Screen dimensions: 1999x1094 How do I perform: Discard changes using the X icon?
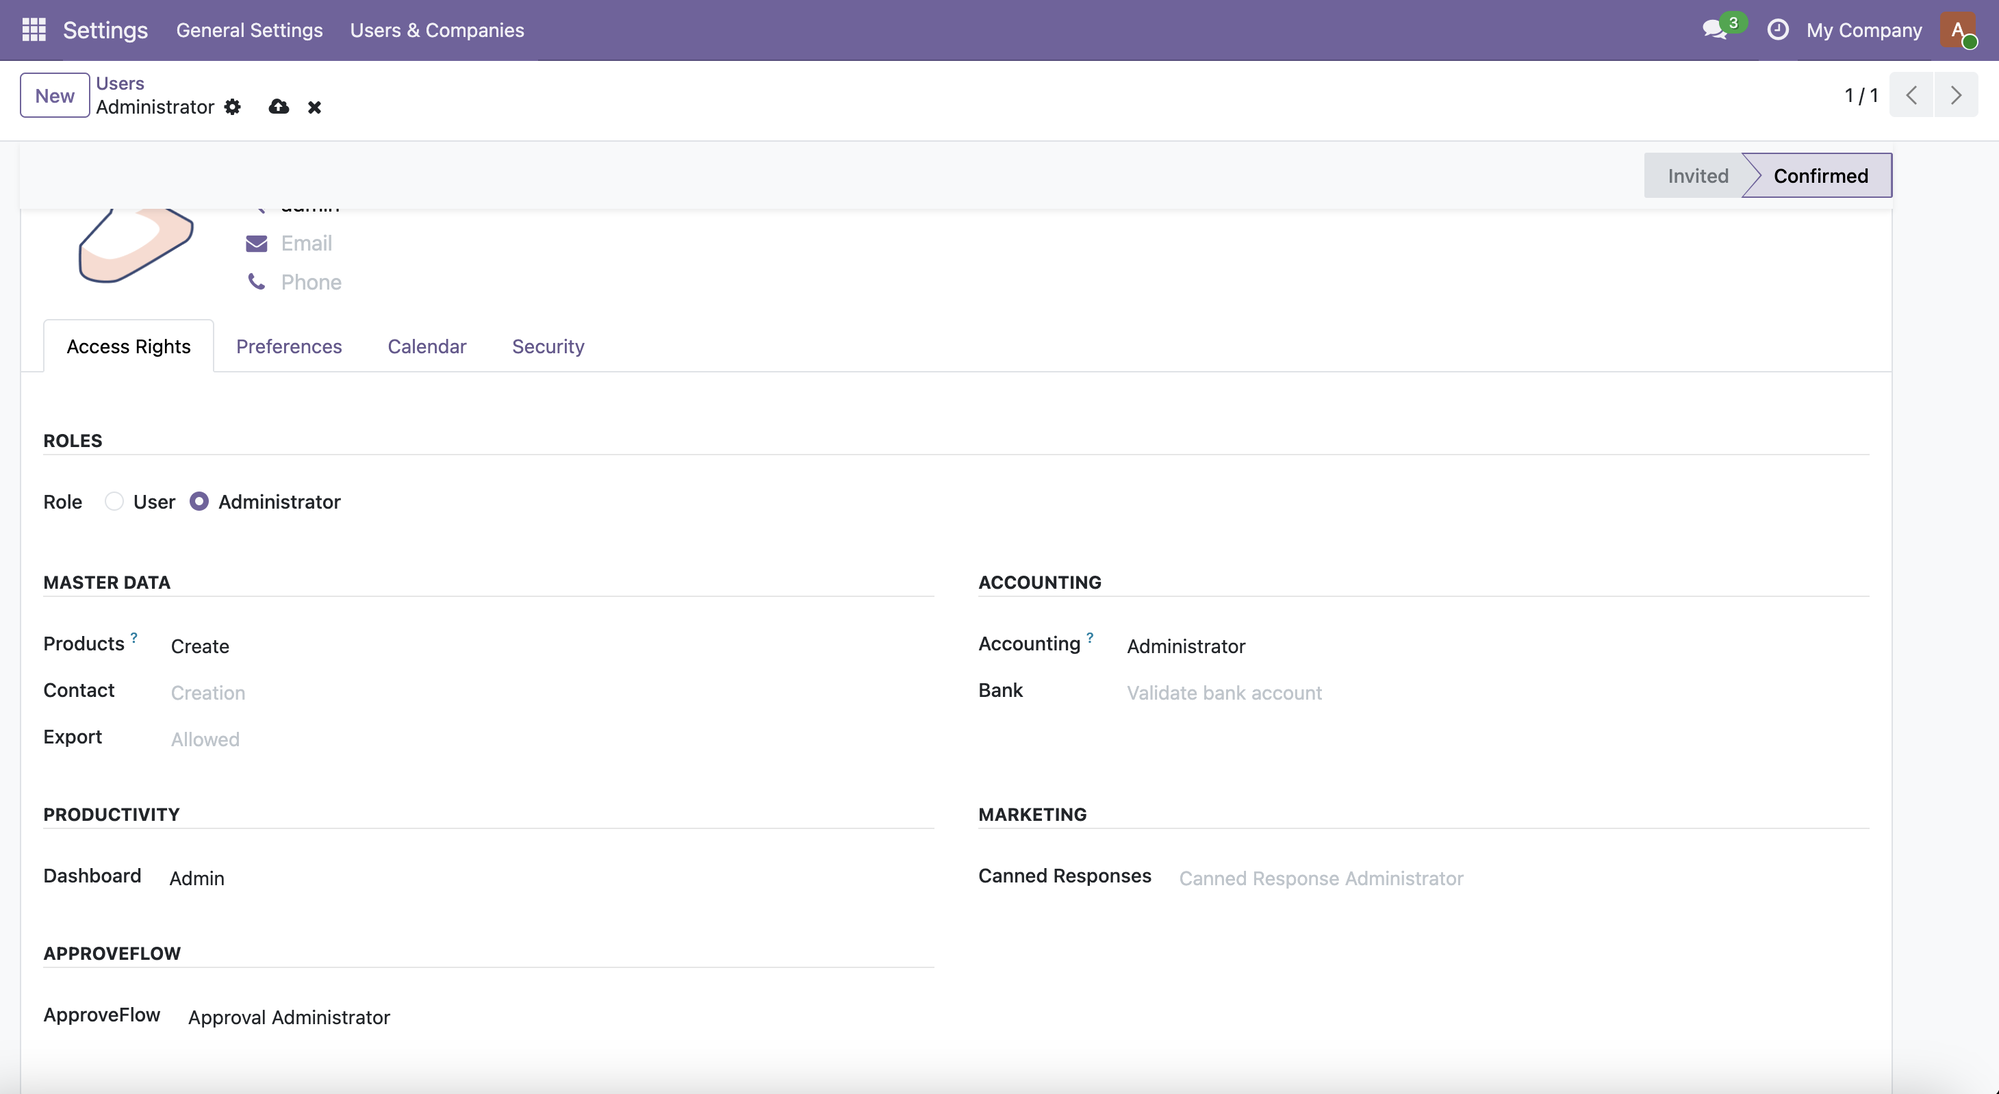tap(315, 107)
